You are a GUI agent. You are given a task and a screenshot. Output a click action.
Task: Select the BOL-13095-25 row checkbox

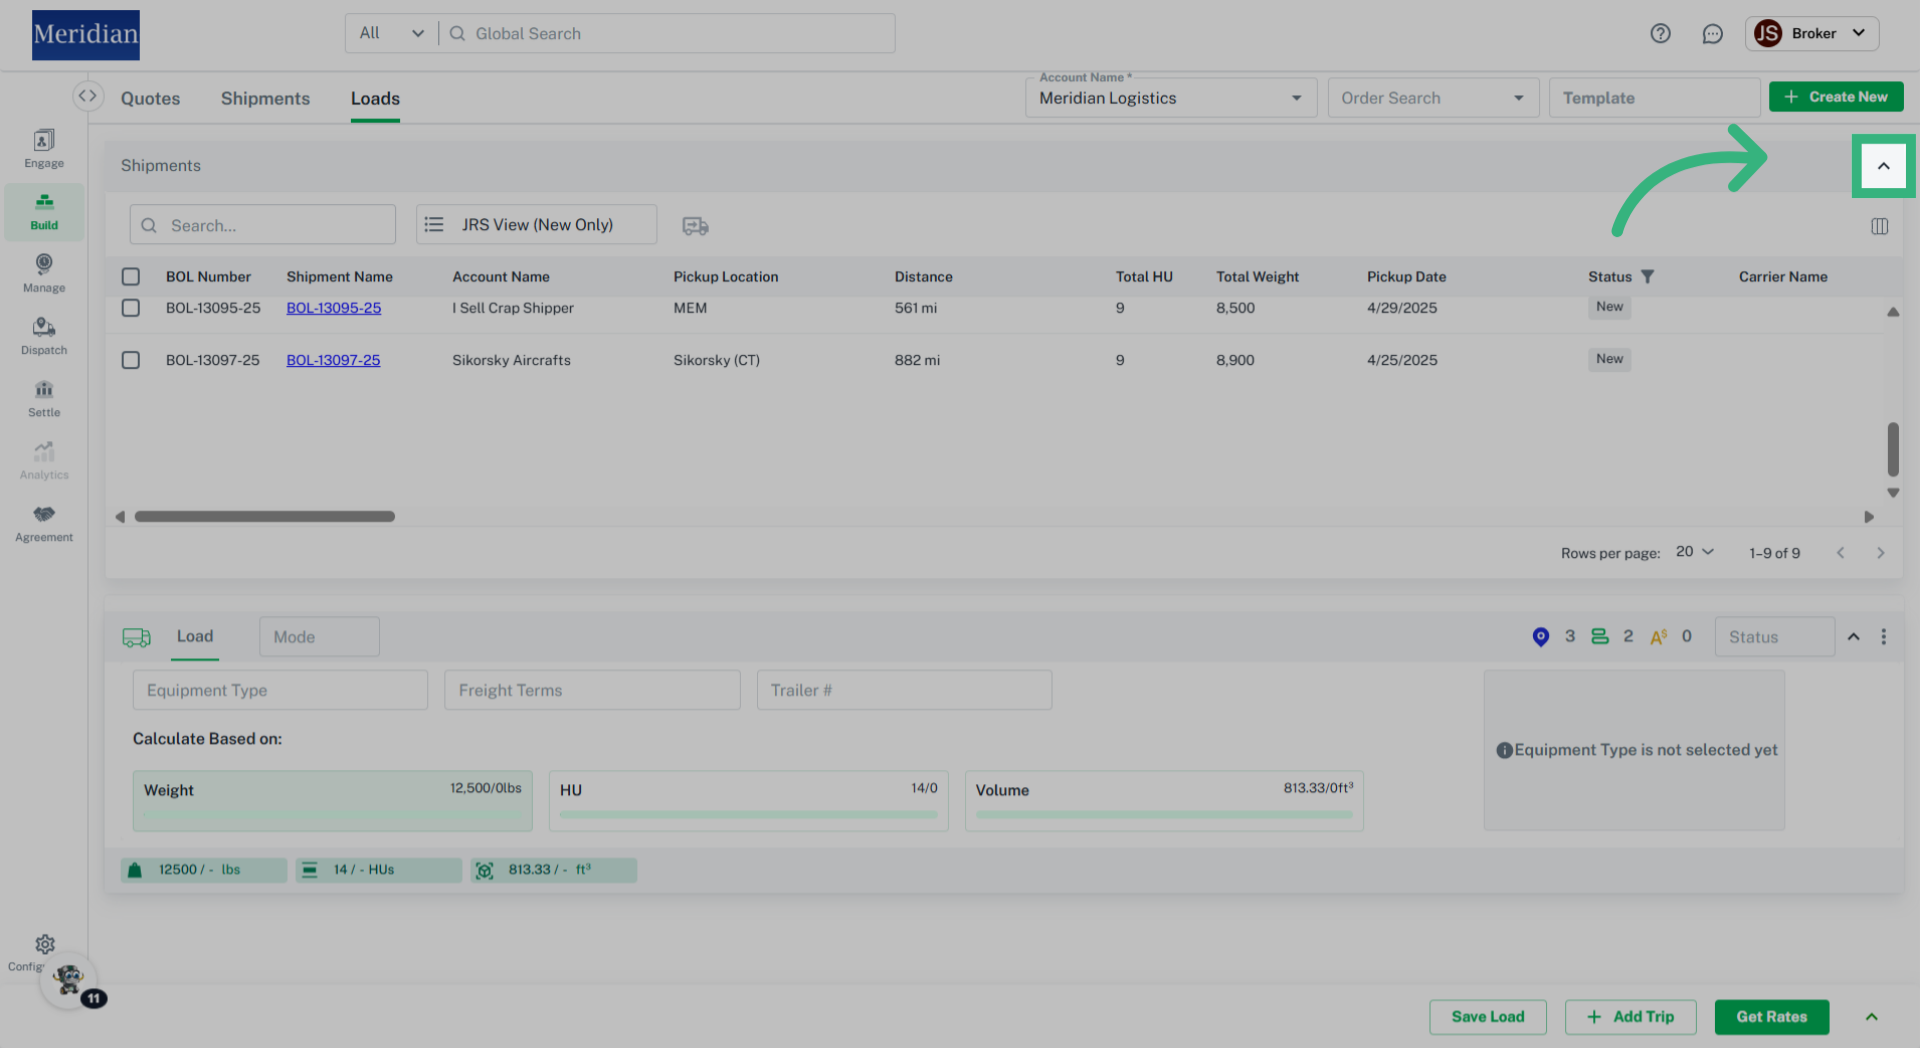131,308
